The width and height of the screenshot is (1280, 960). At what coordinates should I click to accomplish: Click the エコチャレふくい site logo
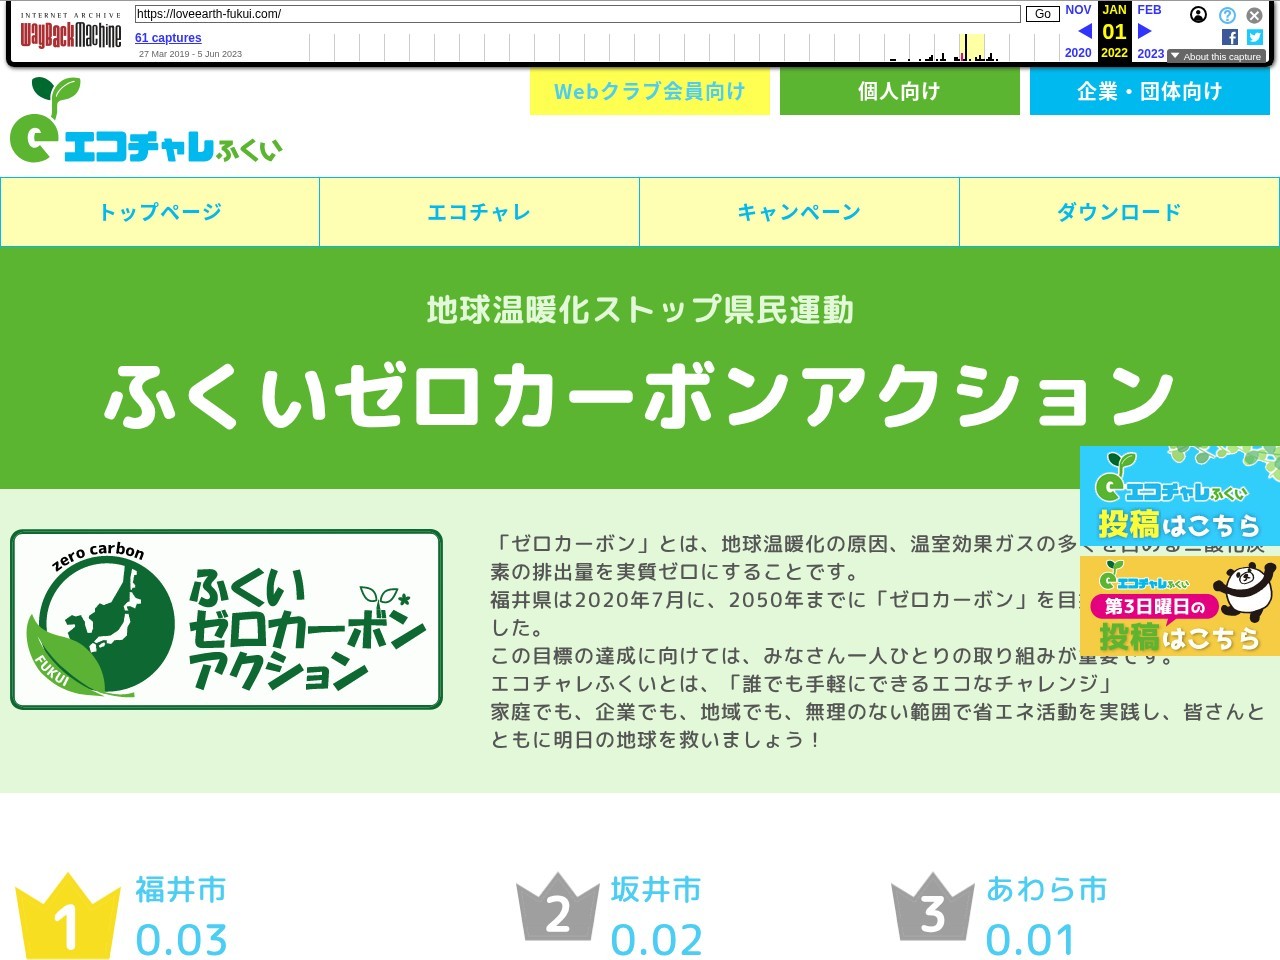point(146,121)
